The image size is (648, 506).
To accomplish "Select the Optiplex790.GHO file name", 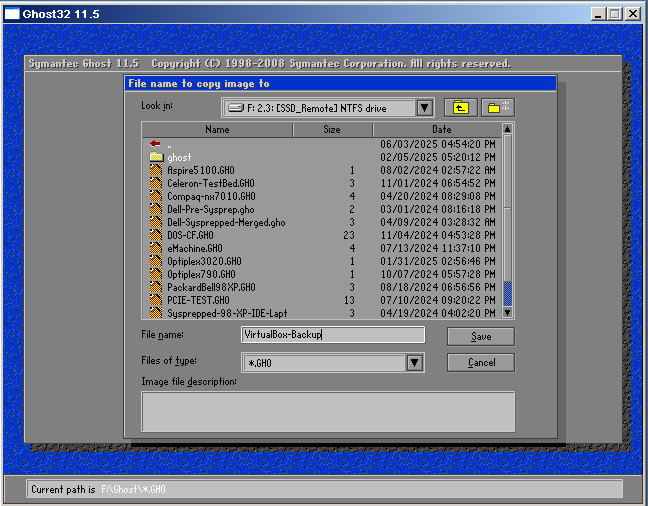I will (x=201, y=274).
